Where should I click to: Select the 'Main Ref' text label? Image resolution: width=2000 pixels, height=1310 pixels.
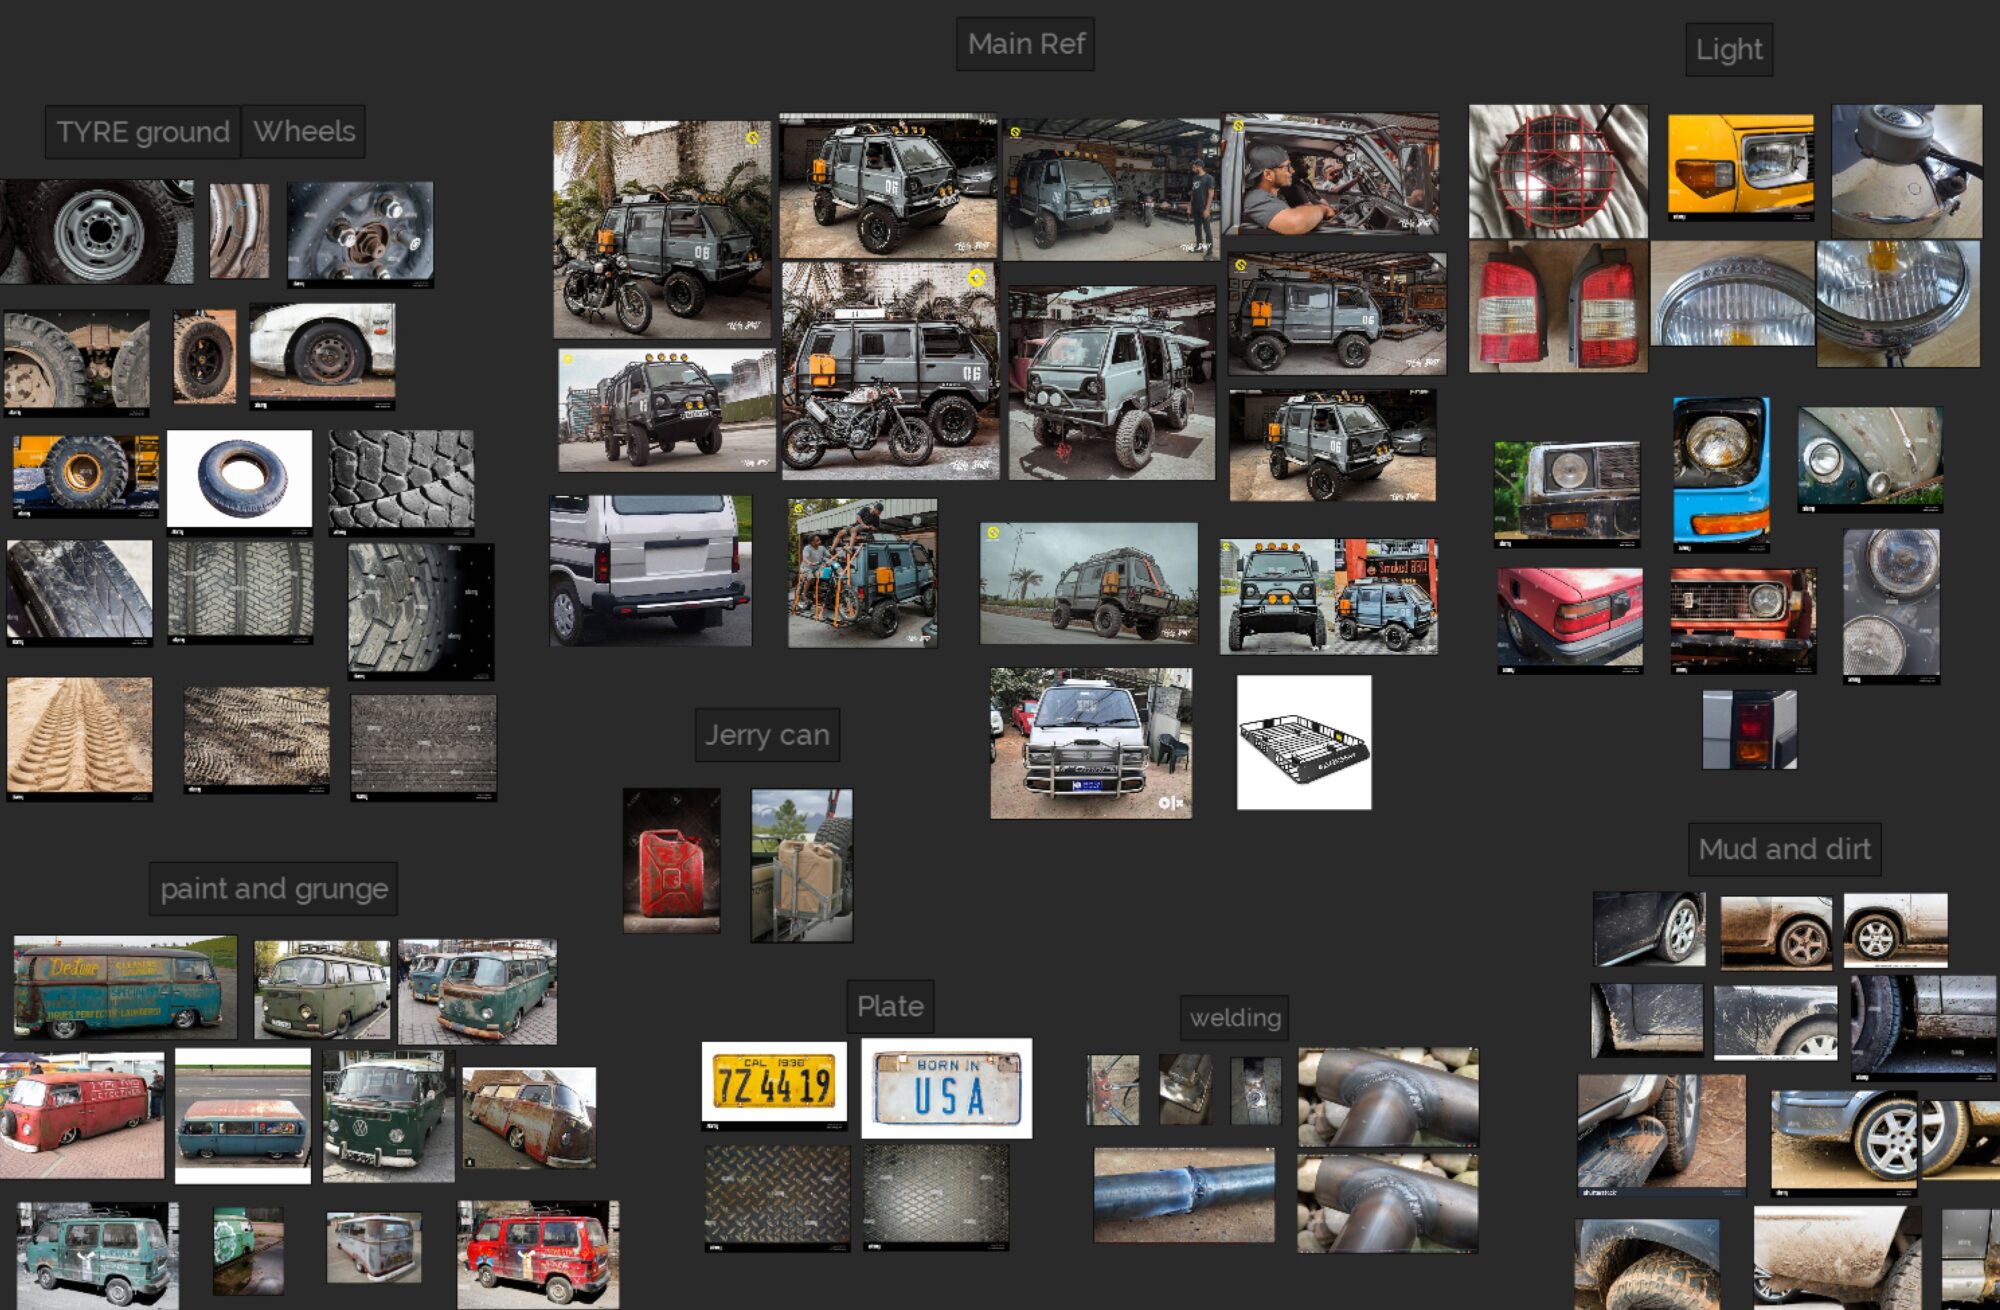point(1025,45)
